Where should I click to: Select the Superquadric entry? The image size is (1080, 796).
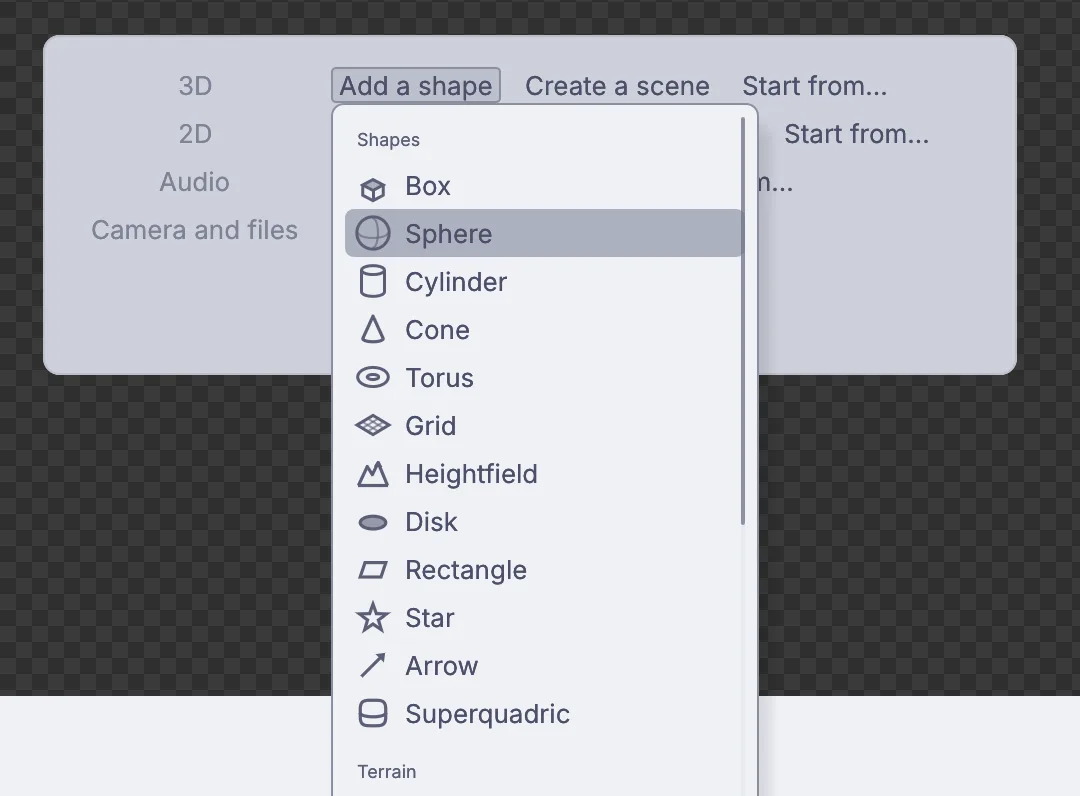click(x=543, y=714)
